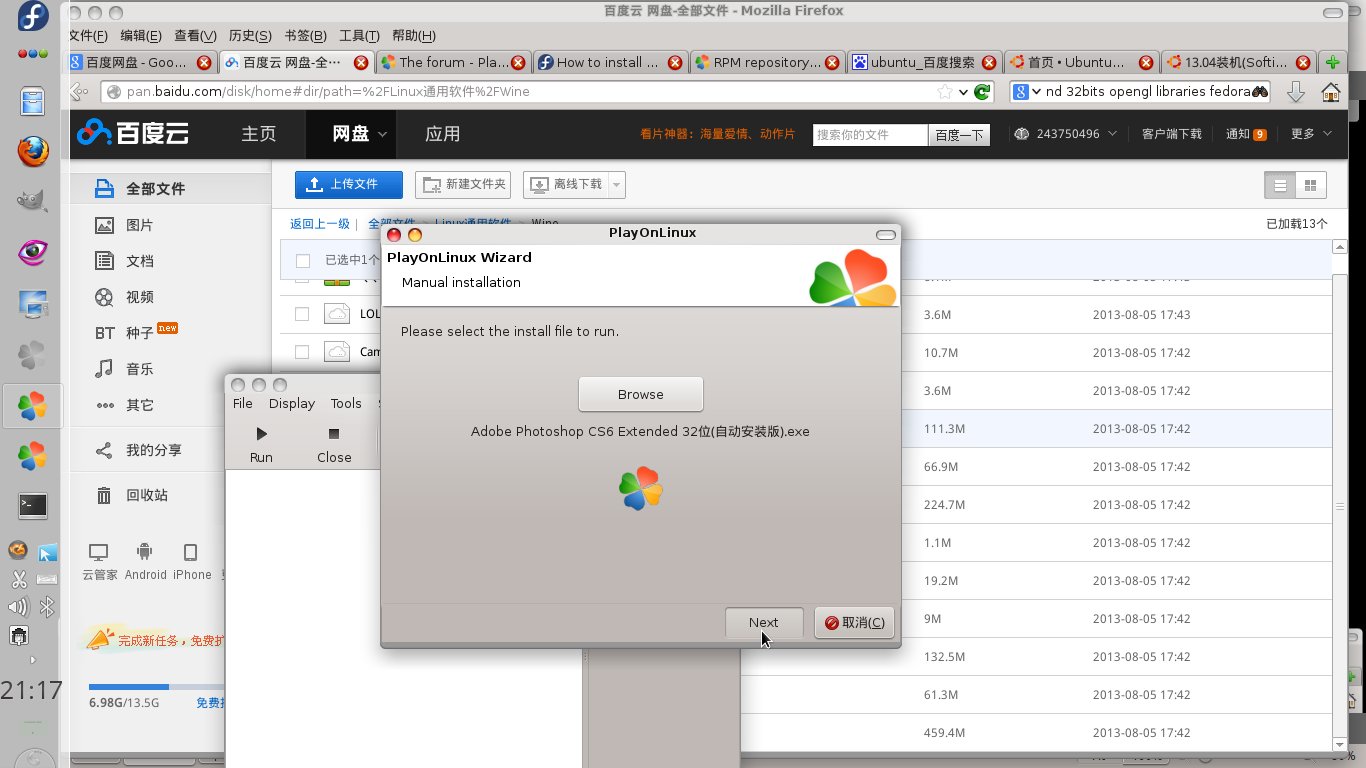Open the Display menu of the PlayOnLinux window
The height and width of the screenshot is (768, 1366).
coord(292,403)
